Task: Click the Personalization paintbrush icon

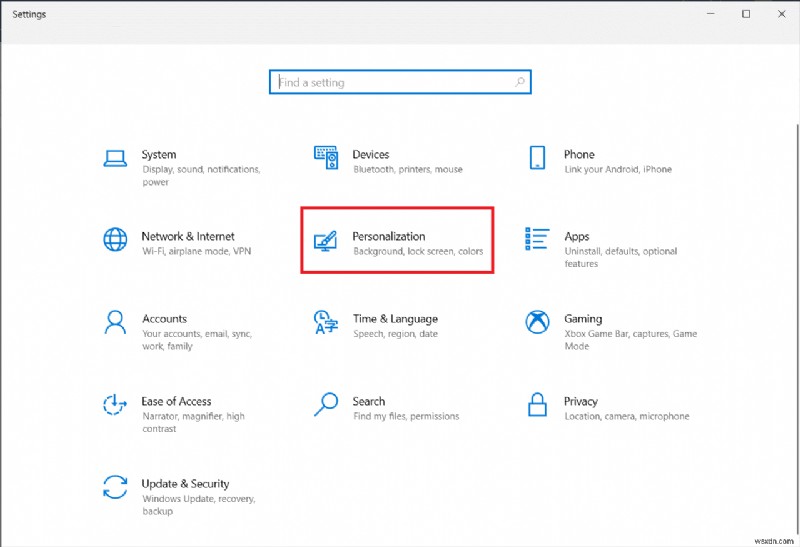Action: click(x=326, y=240)
